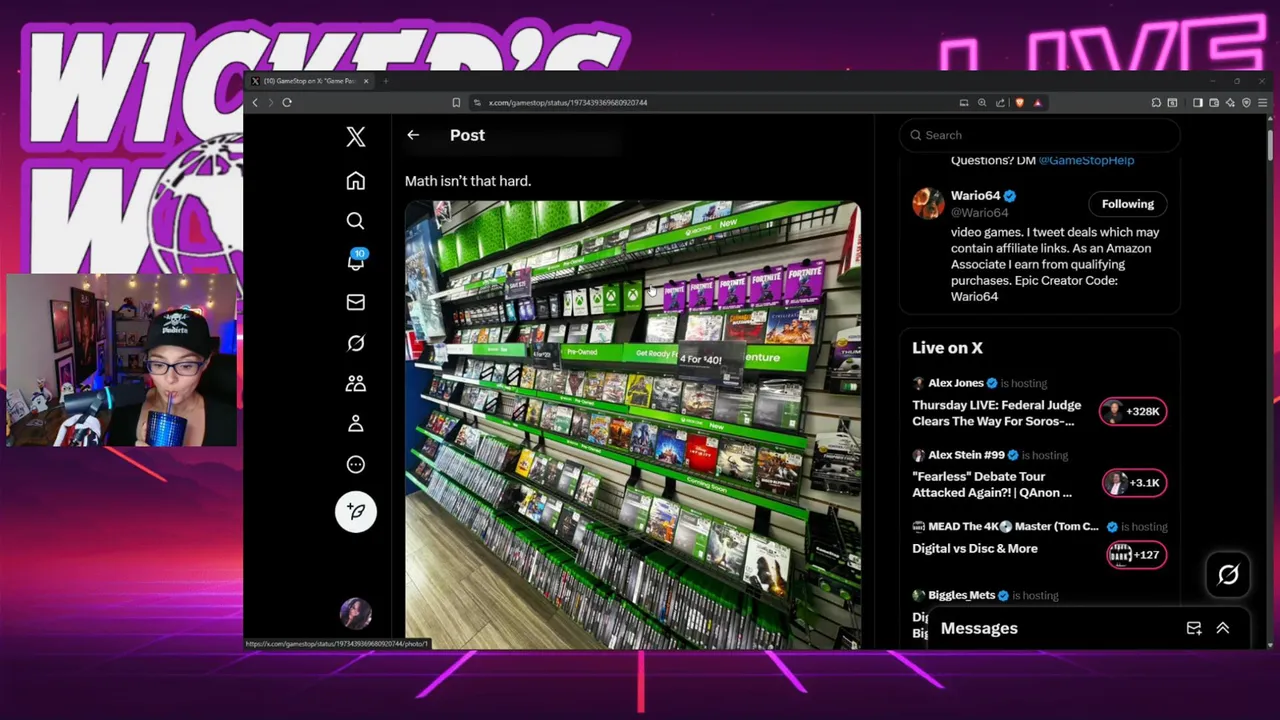Viewport: 1280px width, 720px height.
Task: Click the address bar URL
Action: click(568, 102)
